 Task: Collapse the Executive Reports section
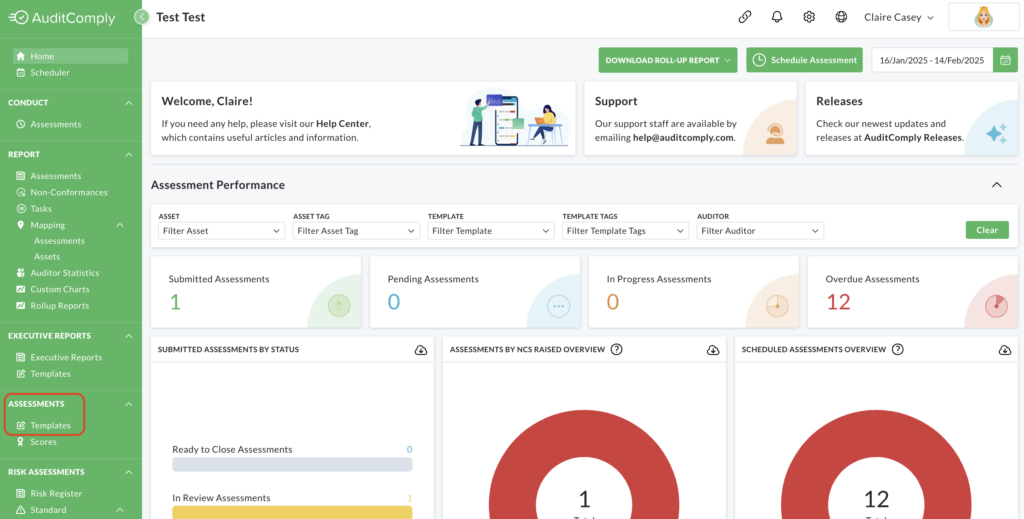click(x=129, y=336)
